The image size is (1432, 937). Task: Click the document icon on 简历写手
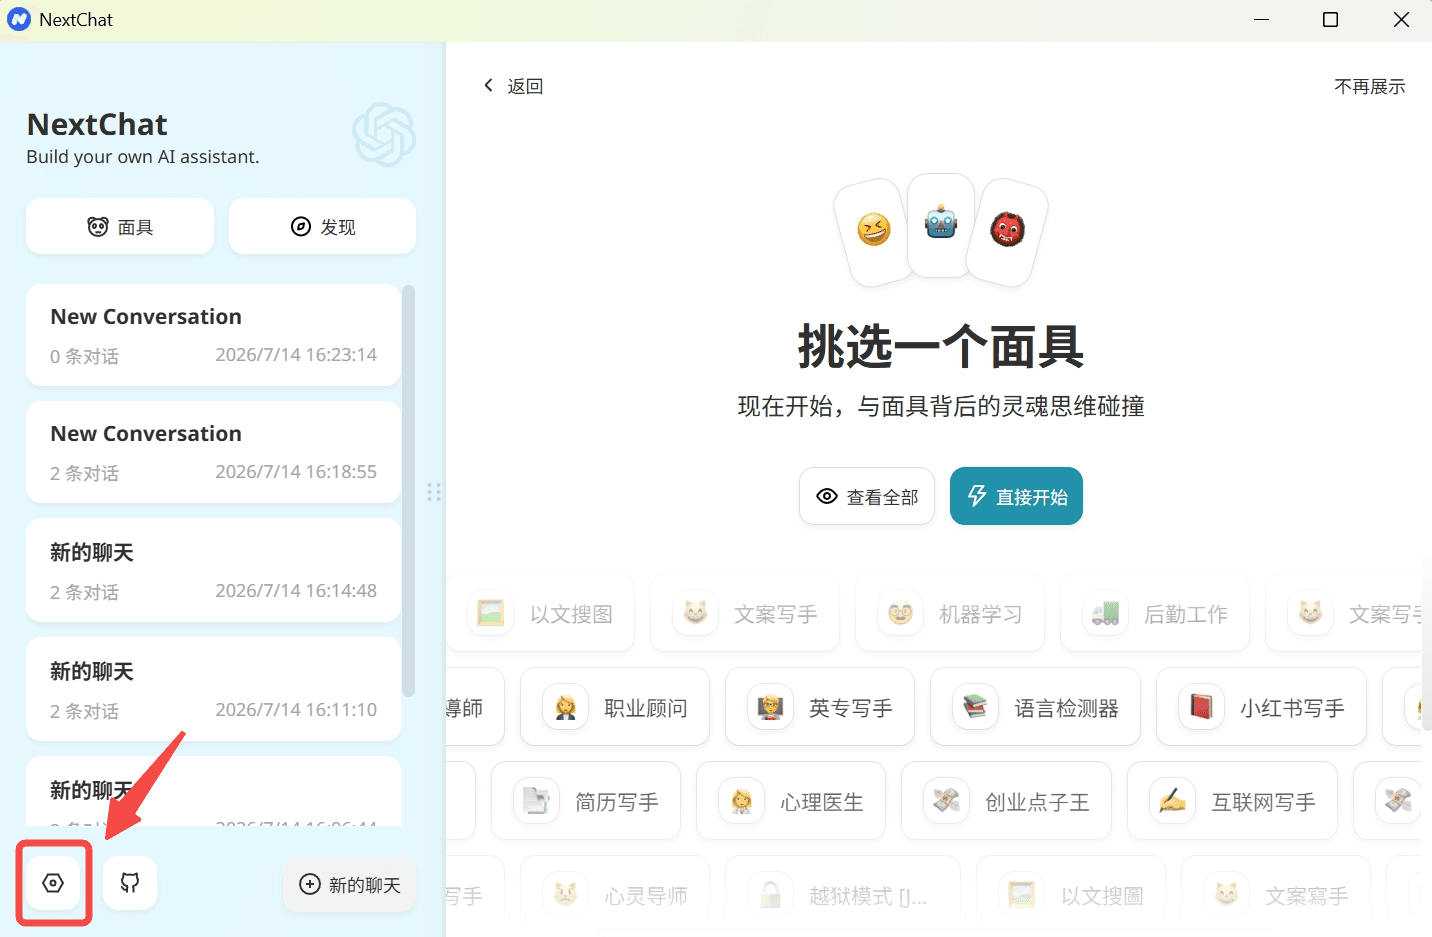(x=536, y=801)
